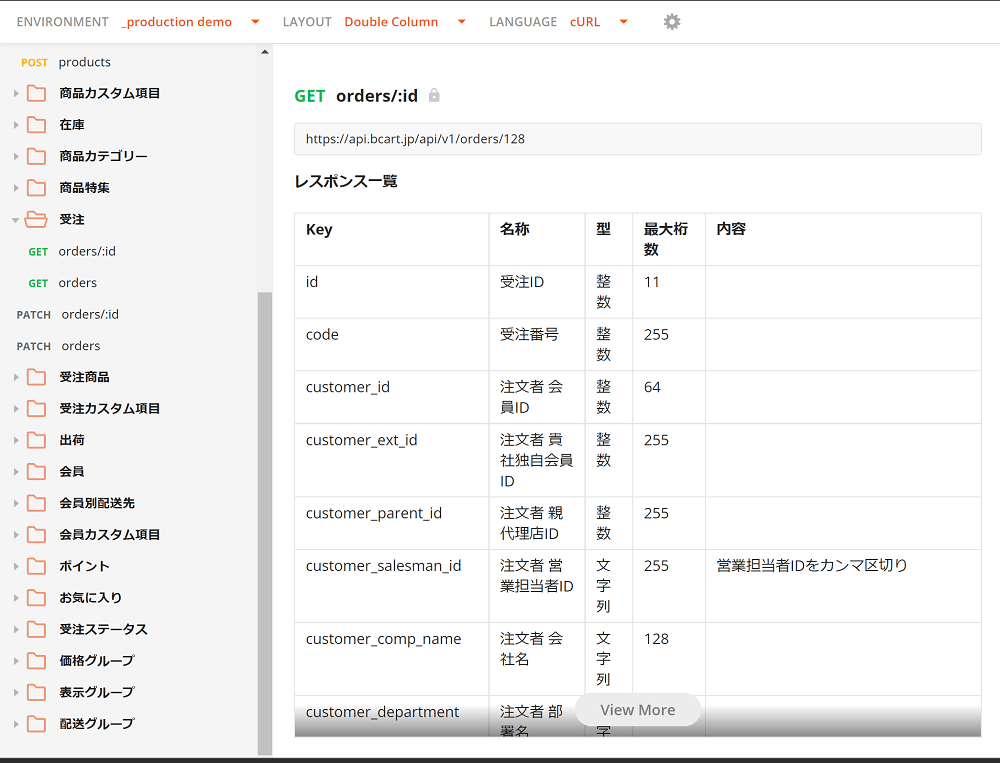This screenshot has height=763, width=1000.
Task: Expand the 配送グループ folder arrow
Action: coord(15,724)
